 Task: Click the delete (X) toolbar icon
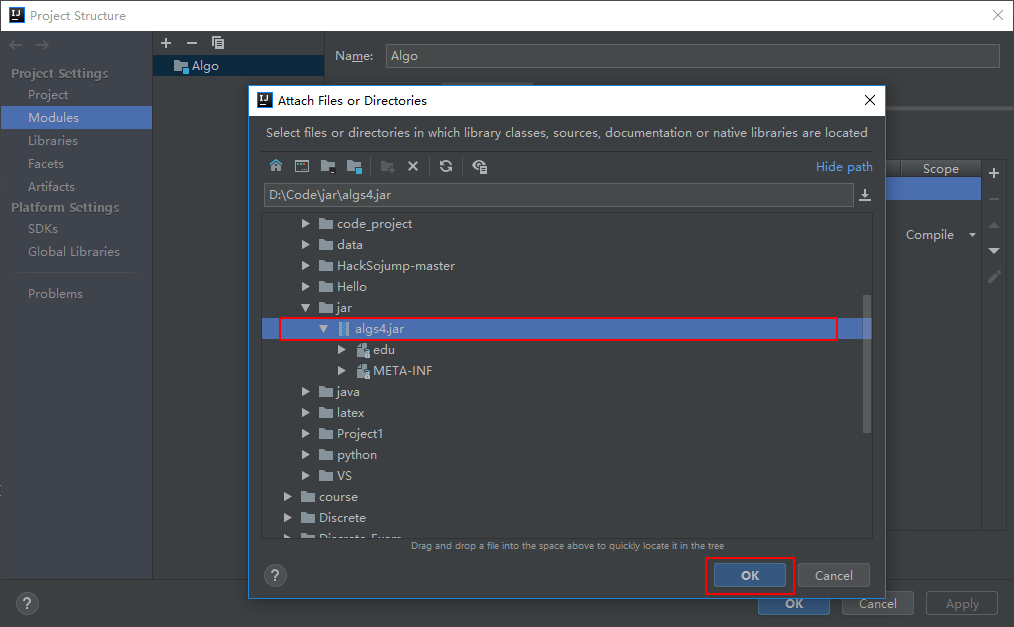(x=412, y=166)
